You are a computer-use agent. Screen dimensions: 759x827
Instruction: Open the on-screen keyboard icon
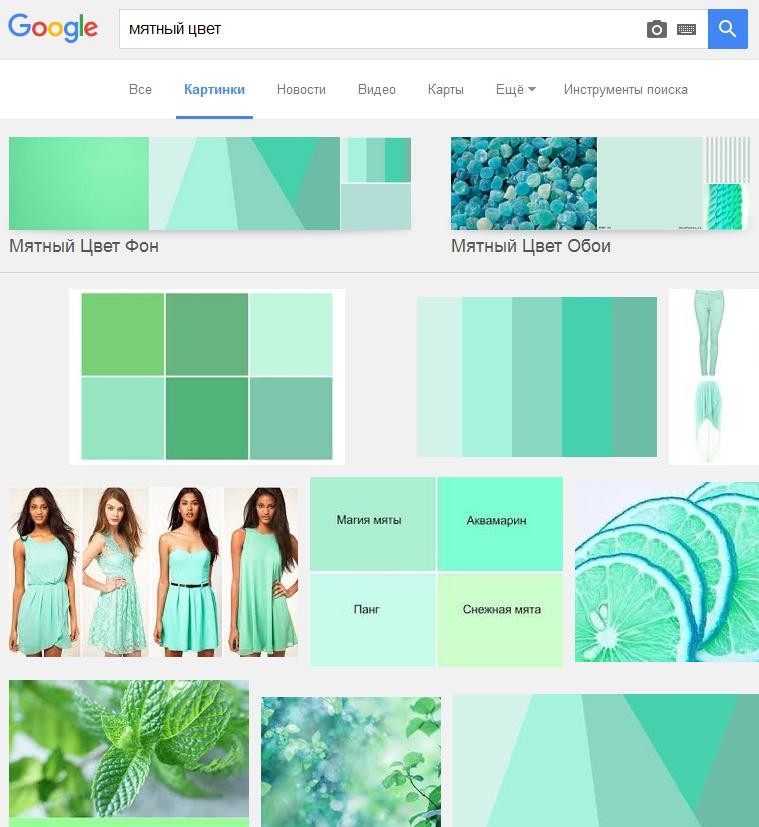point(686,30)
